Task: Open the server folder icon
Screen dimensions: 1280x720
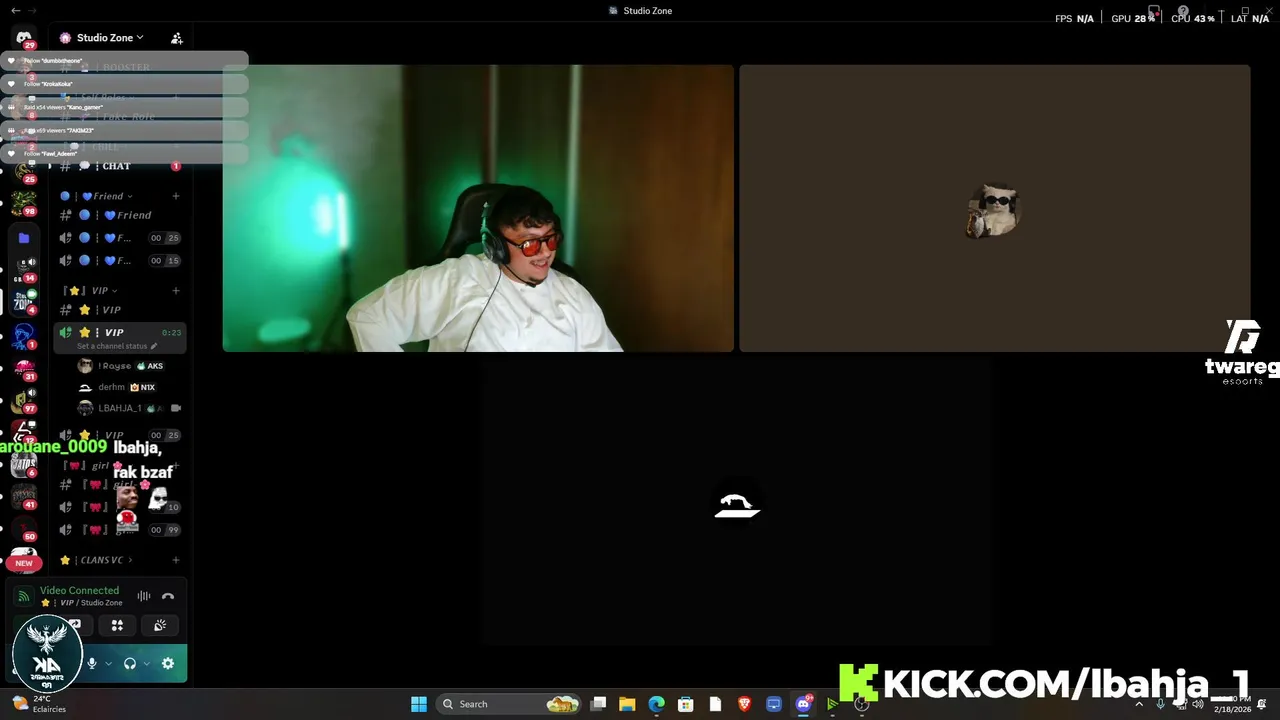Action: point(24,238)
